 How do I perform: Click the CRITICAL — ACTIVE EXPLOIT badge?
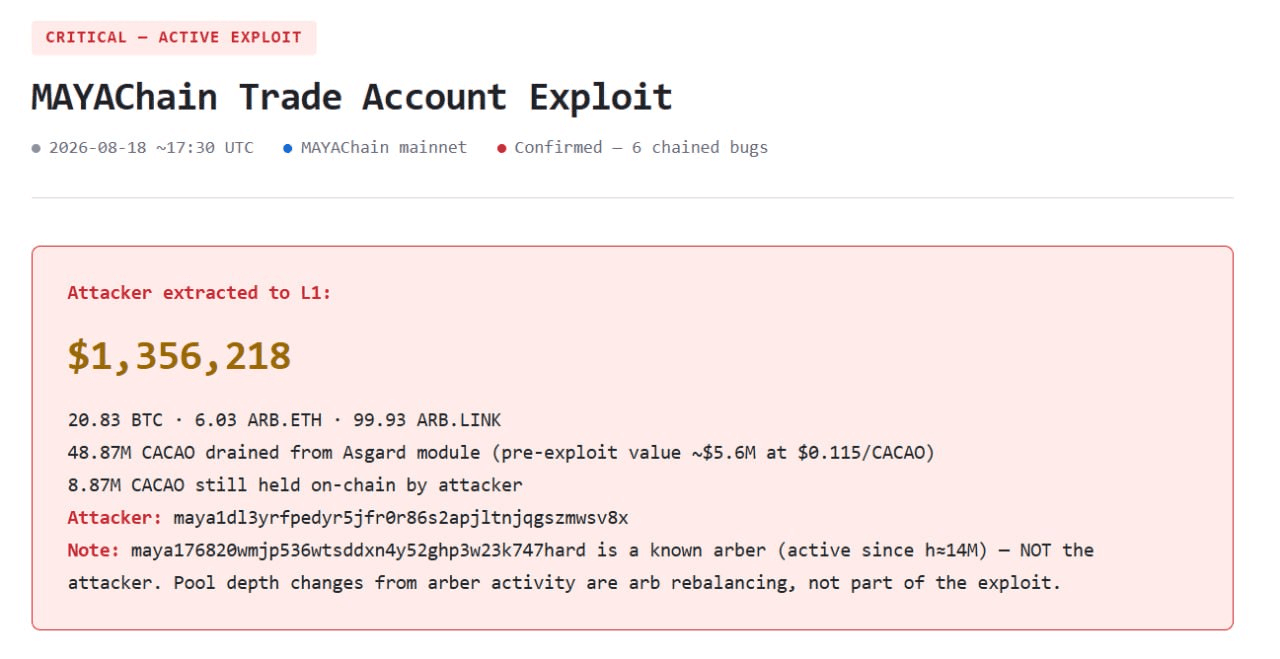click(x=174, y=38)
